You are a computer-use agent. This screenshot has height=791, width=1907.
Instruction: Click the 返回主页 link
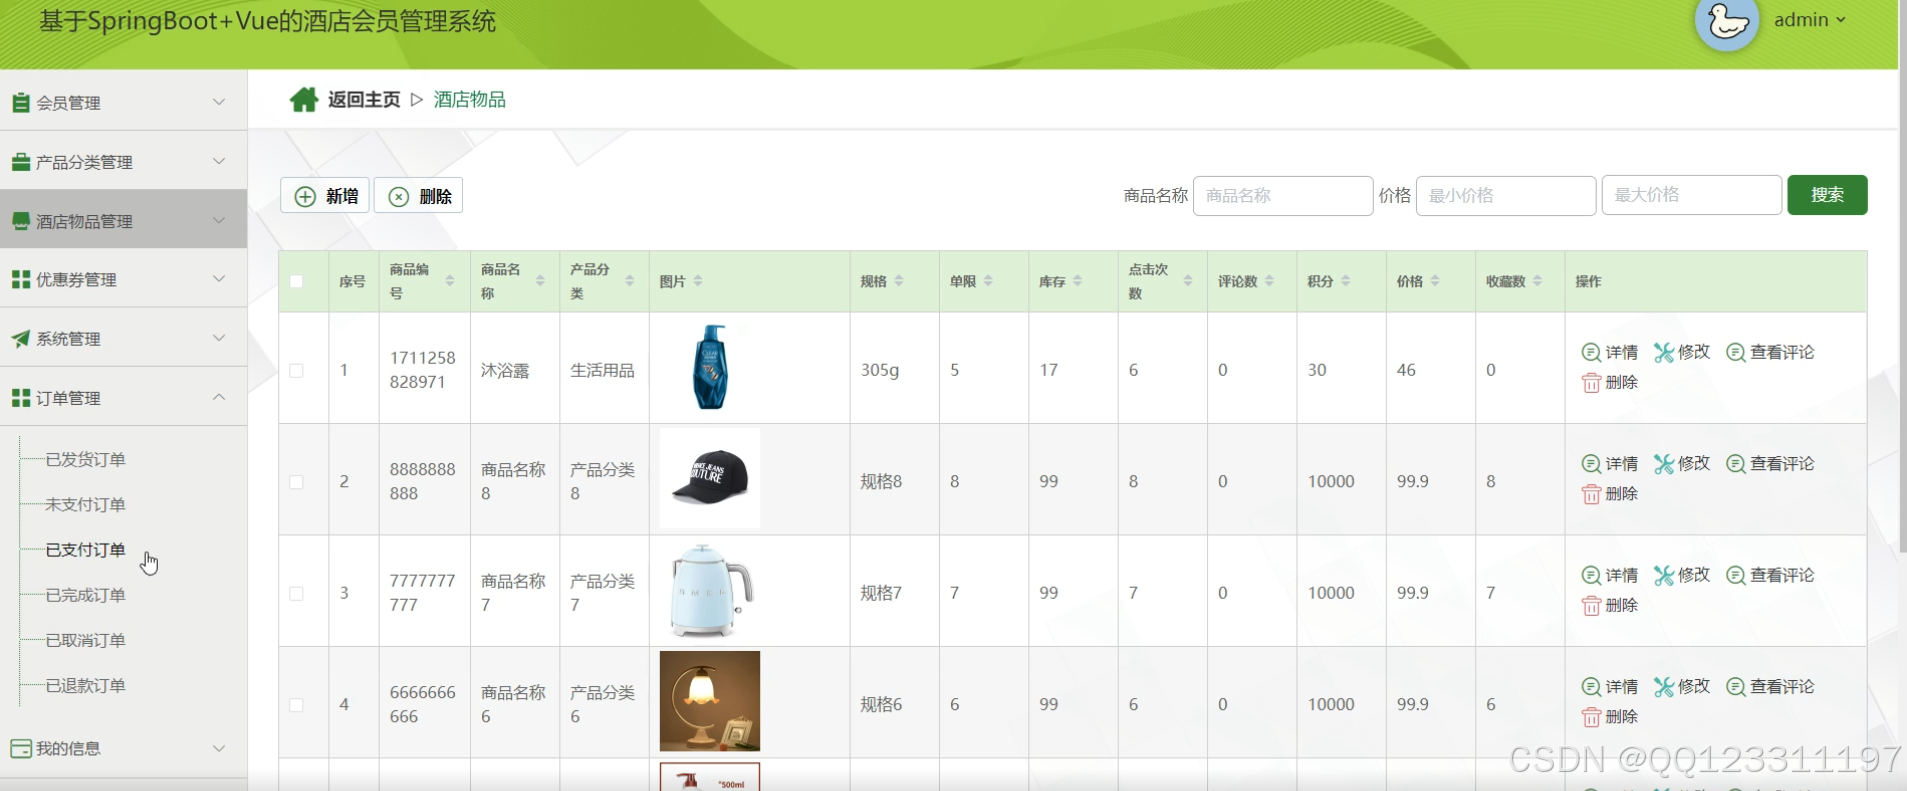pyautogui.click(x=364, y=99)
